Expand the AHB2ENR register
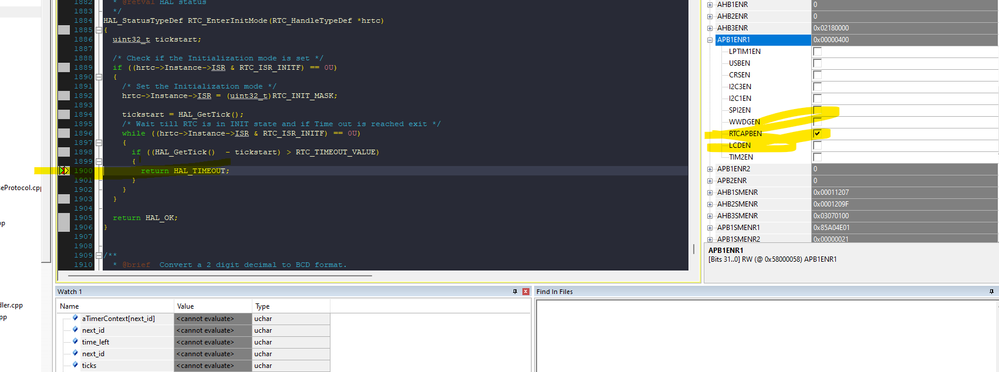The height and width of the screenshot is (372, 999). tap(710, 16)
